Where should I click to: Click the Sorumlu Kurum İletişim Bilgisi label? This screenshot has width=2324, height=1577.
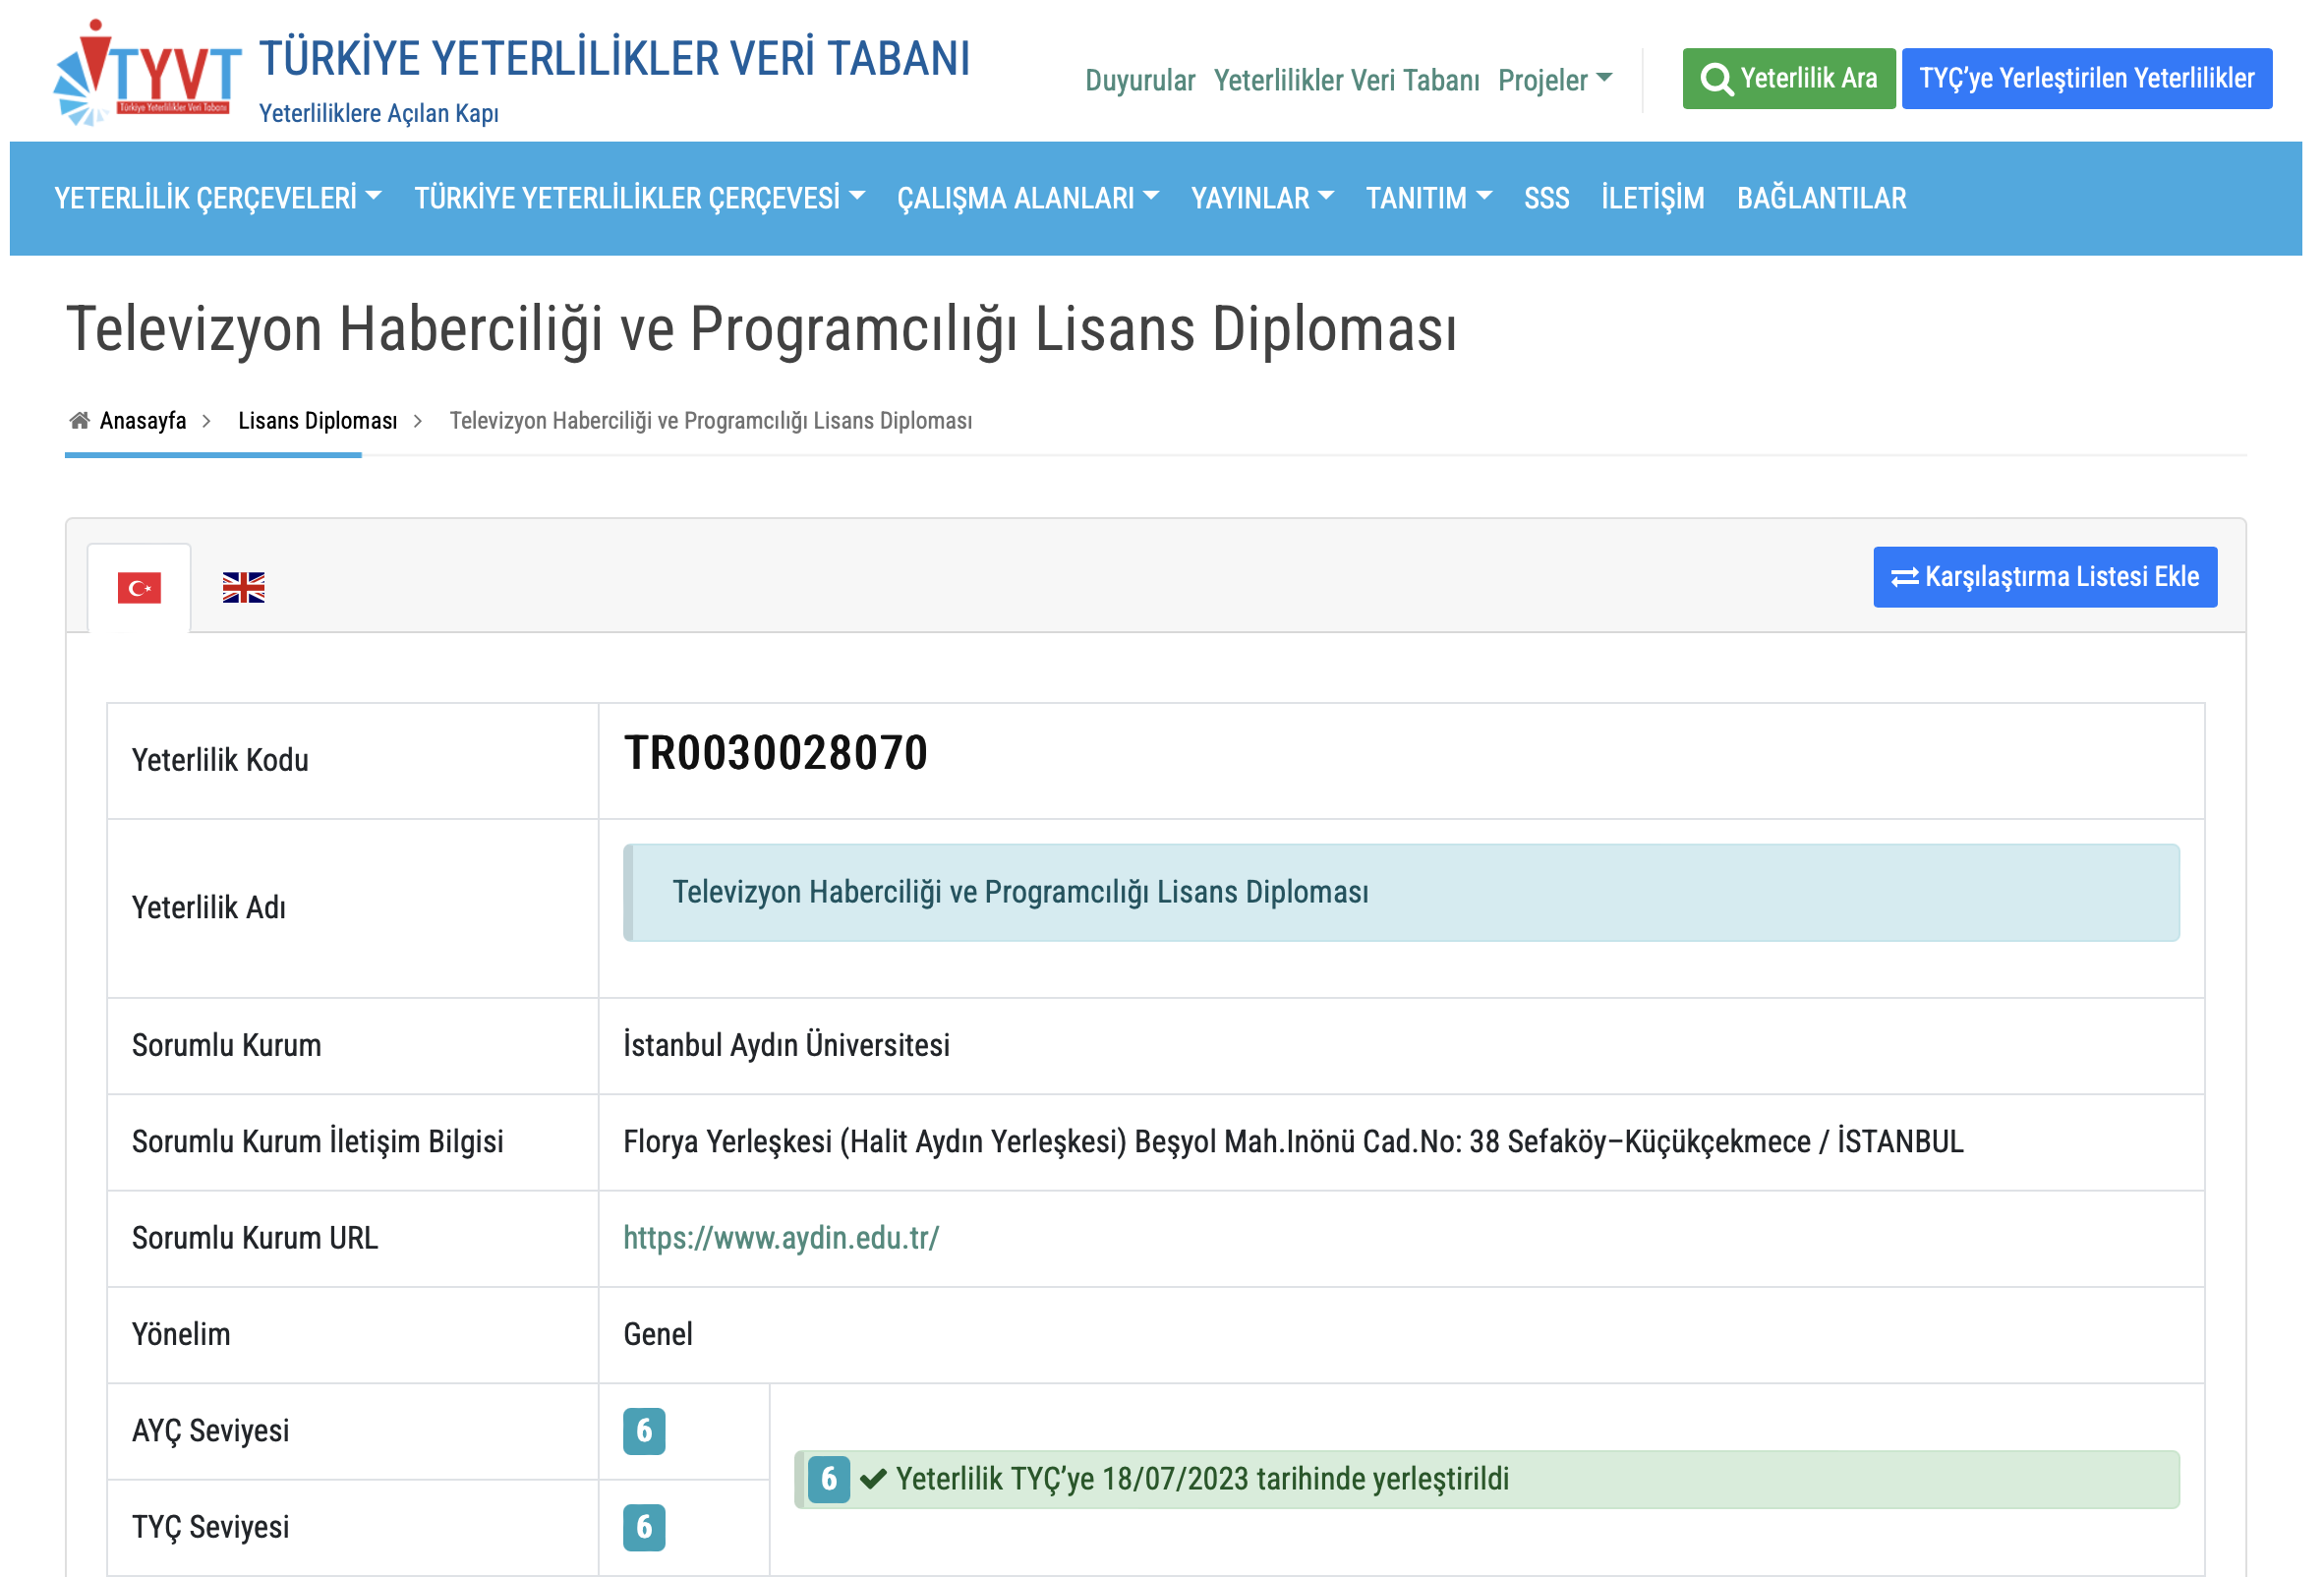pos(318,1142)
